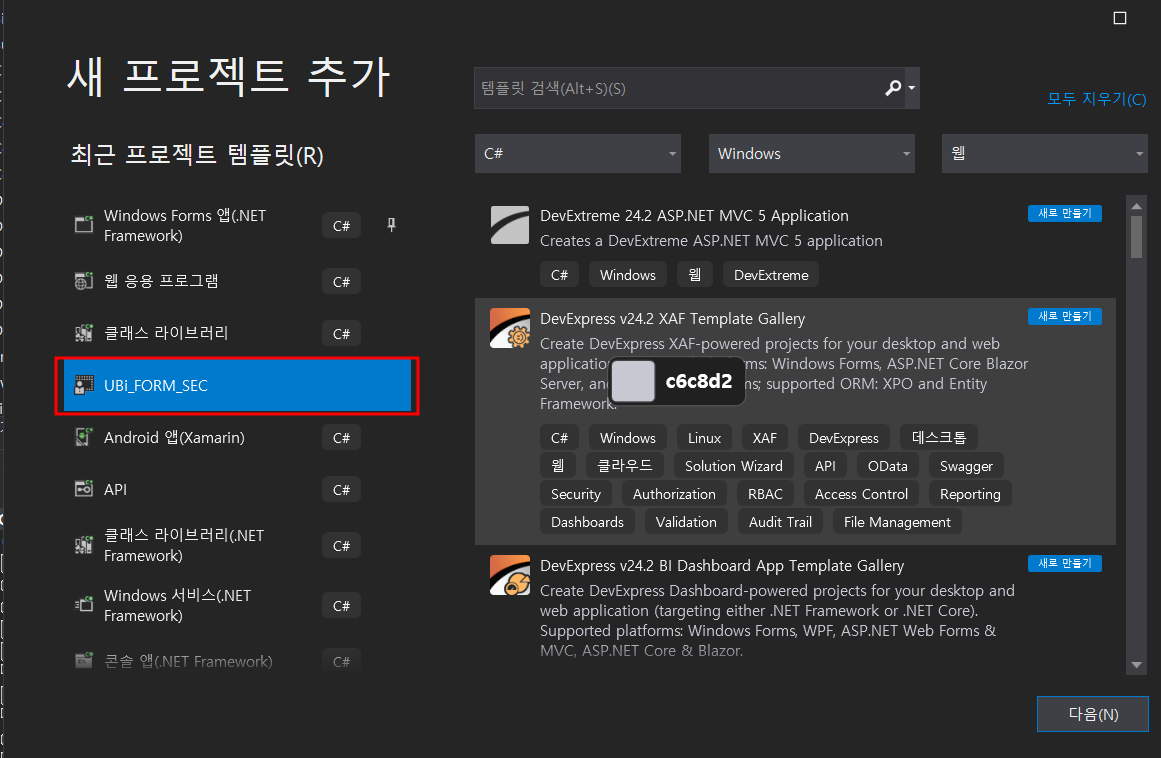Click the BI Dashboard App Template Gallery icon
This screenshot has width=1161, height=758.
click(x=509, y=575)
